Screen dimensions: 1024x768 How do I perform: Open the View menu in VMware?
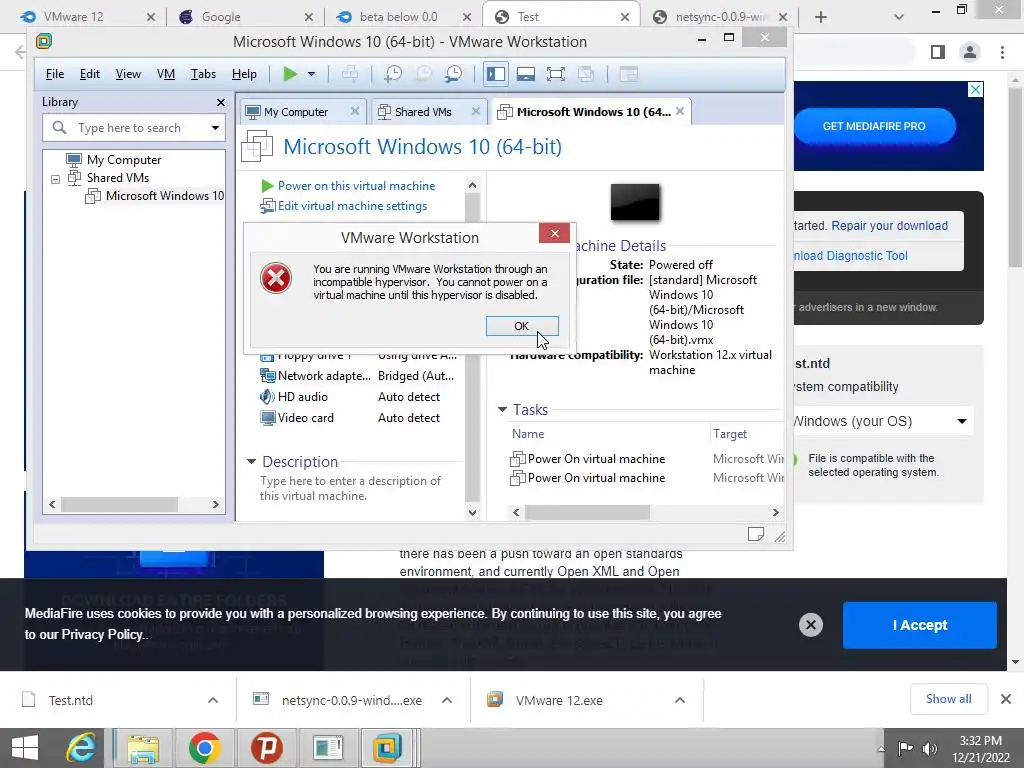point(128,74)
